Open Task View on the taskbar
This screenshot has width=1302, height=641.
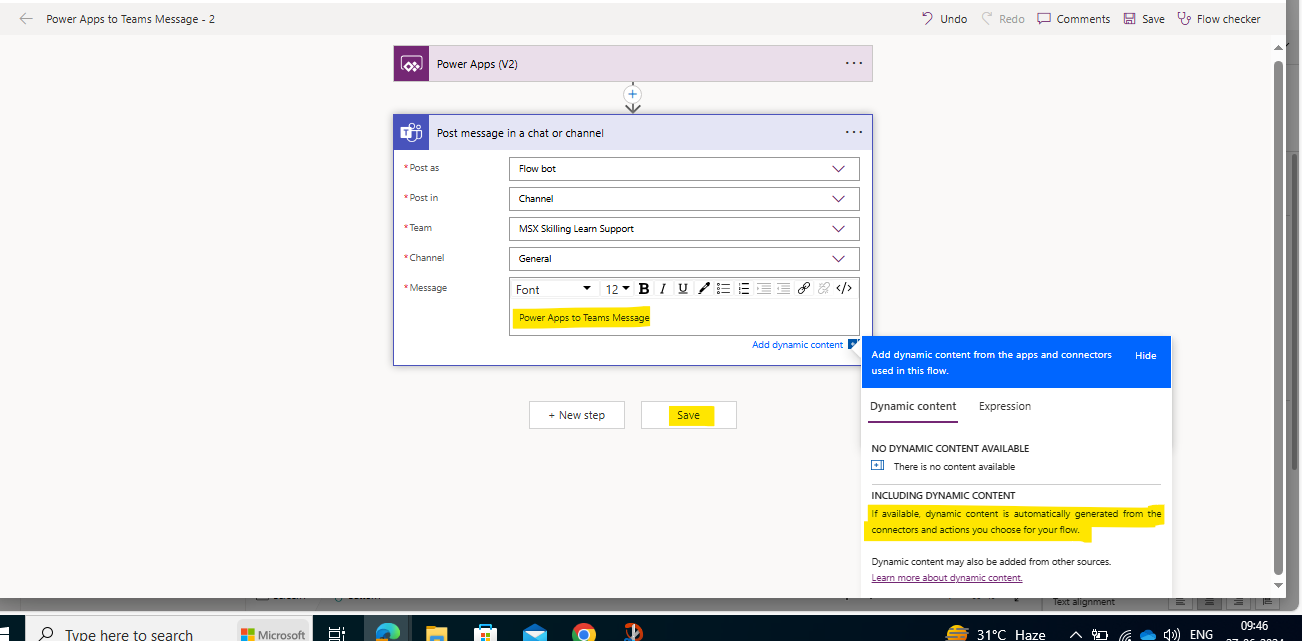(x=336, y=634)
